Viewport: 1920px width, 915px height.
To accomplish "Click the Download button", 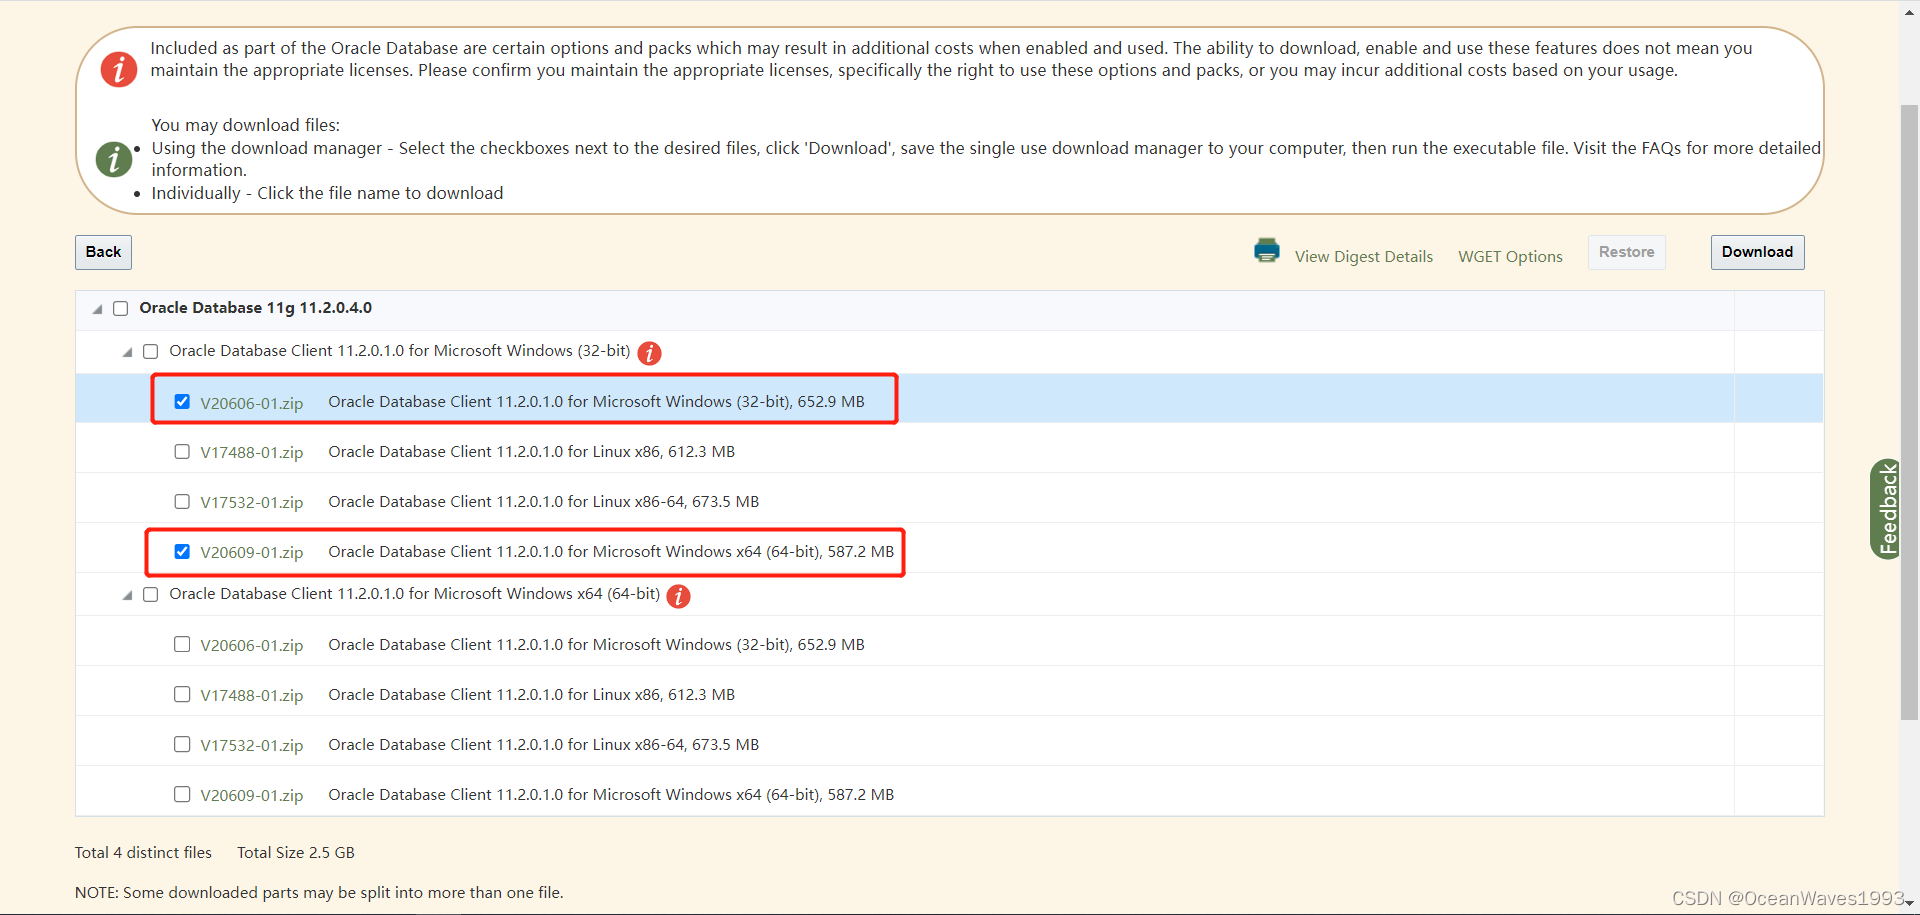I will click(x=1757, y=252).
